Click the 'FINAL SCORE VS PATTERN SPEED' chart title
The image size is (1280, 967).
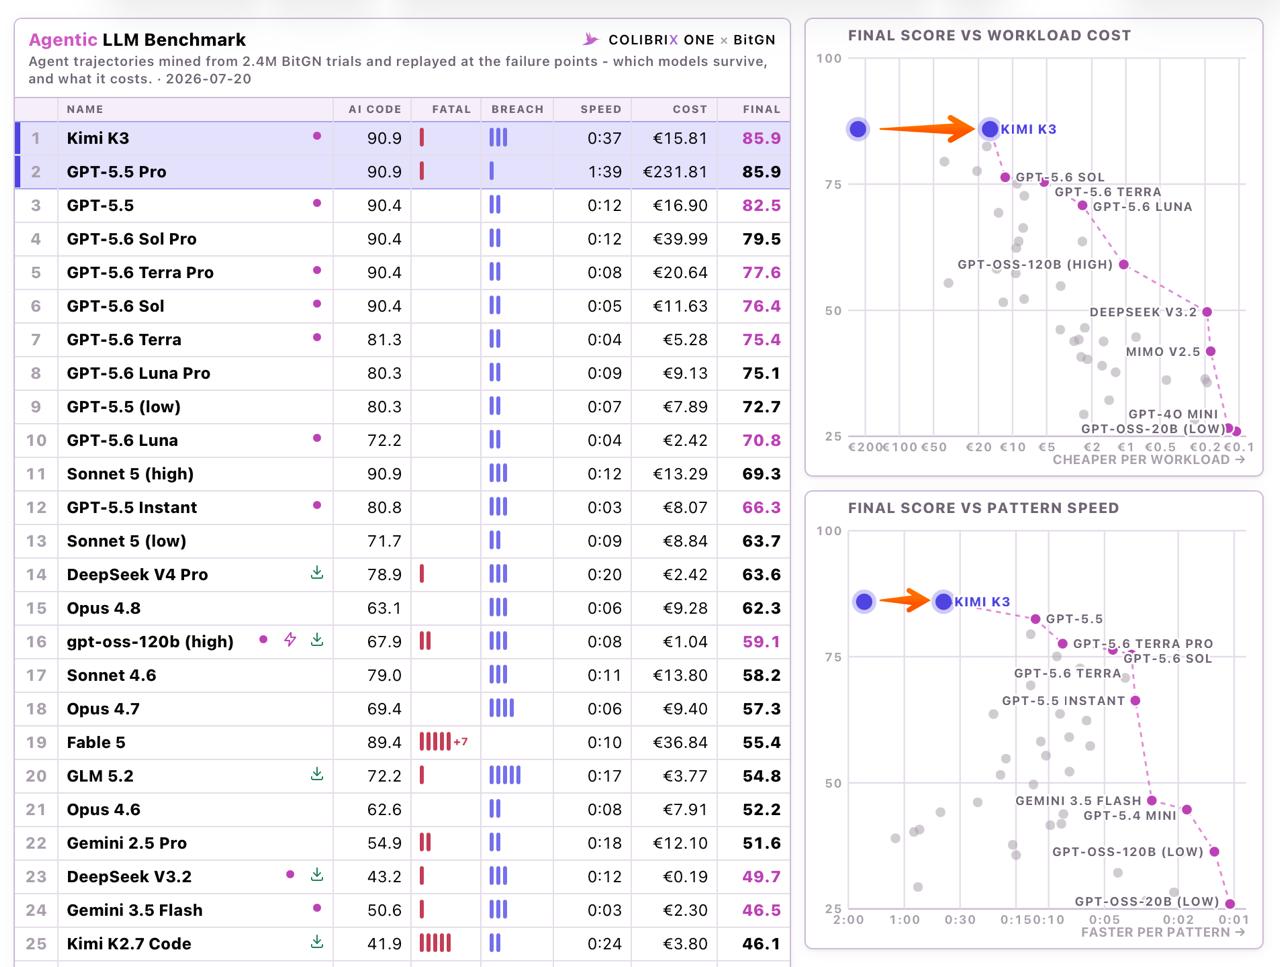pyautogui.click(x=983, y=508)
